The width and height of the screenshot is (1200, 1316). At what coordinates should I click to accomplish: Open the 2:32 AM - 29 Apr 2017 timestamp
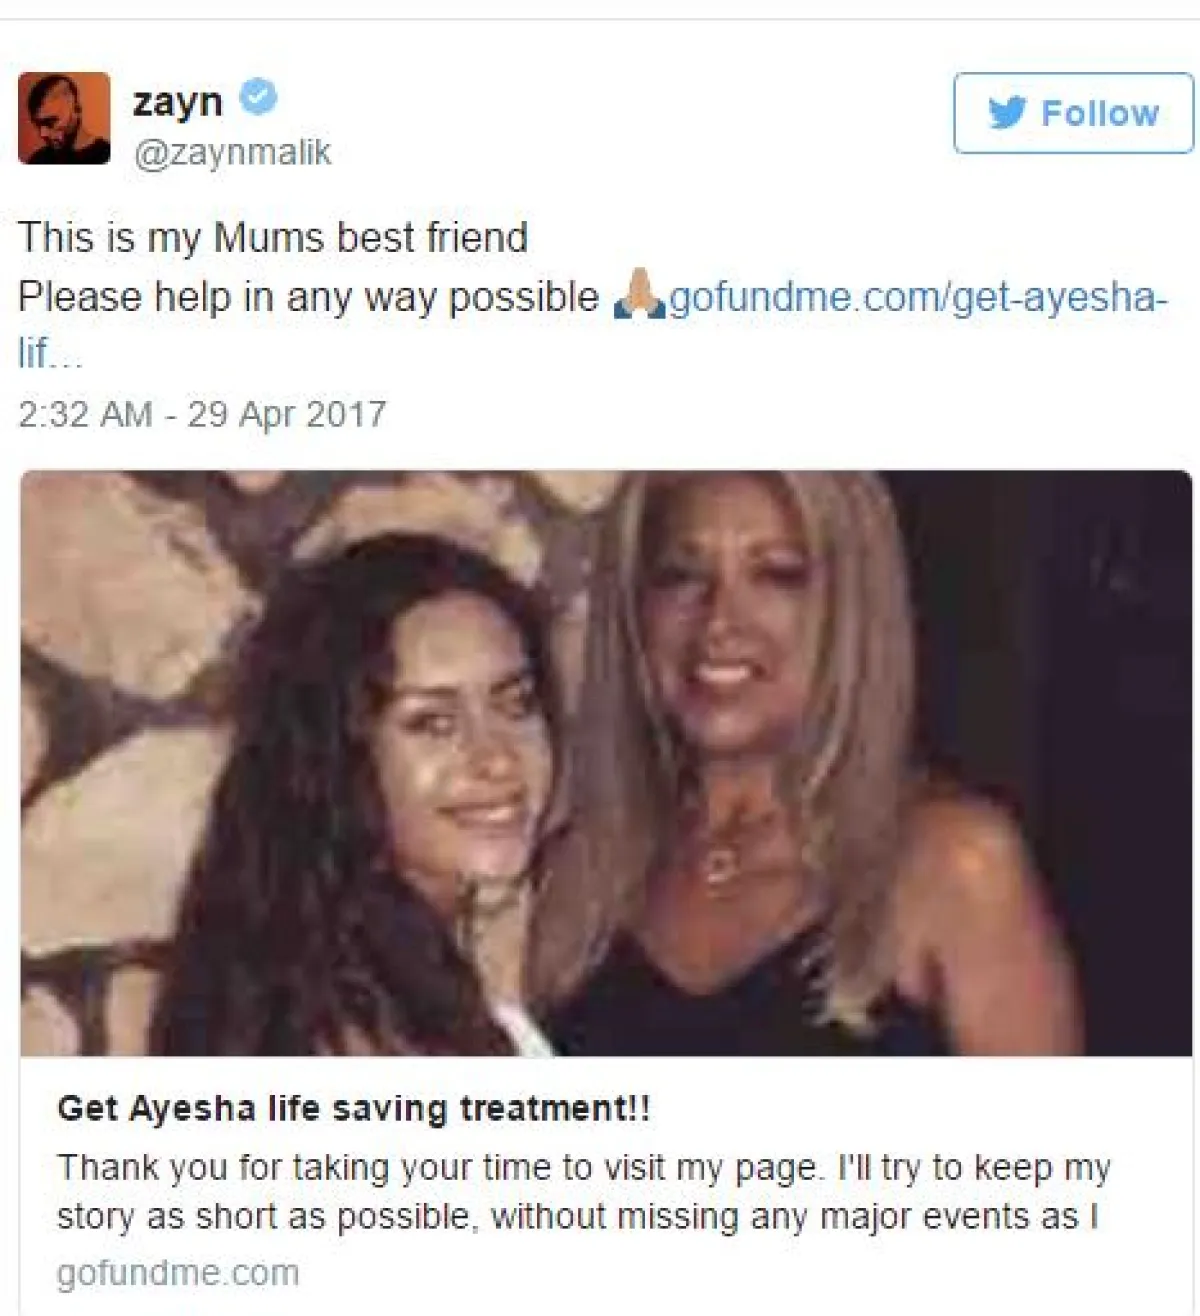pyautogui.click(x=202, y=414)
